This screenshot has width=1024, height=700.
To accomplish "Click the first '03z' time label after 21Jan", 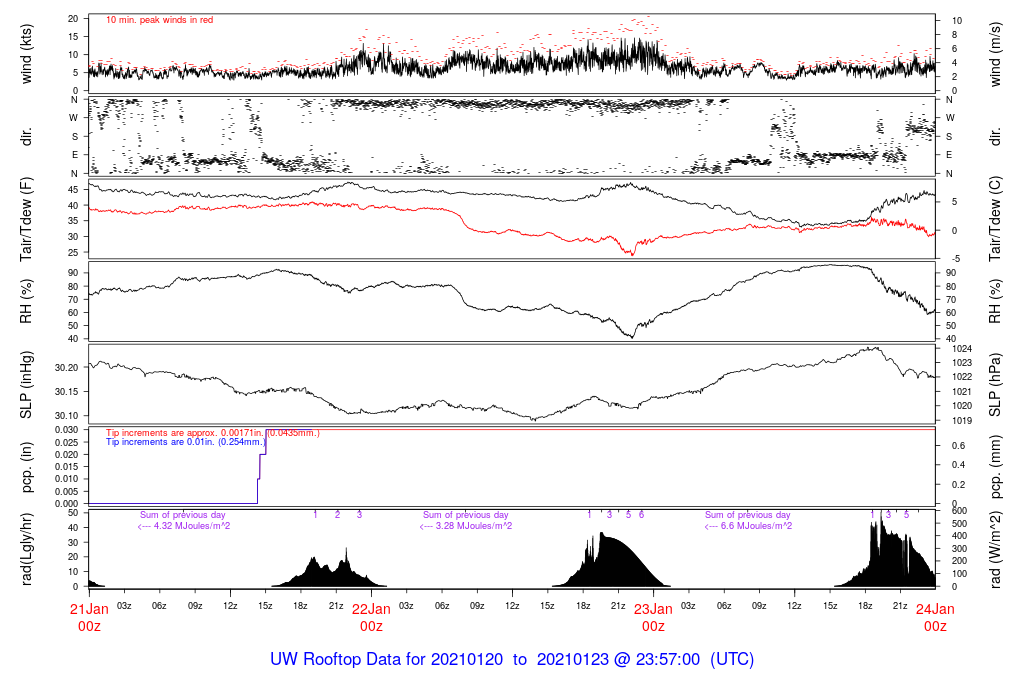I will 124,606.
